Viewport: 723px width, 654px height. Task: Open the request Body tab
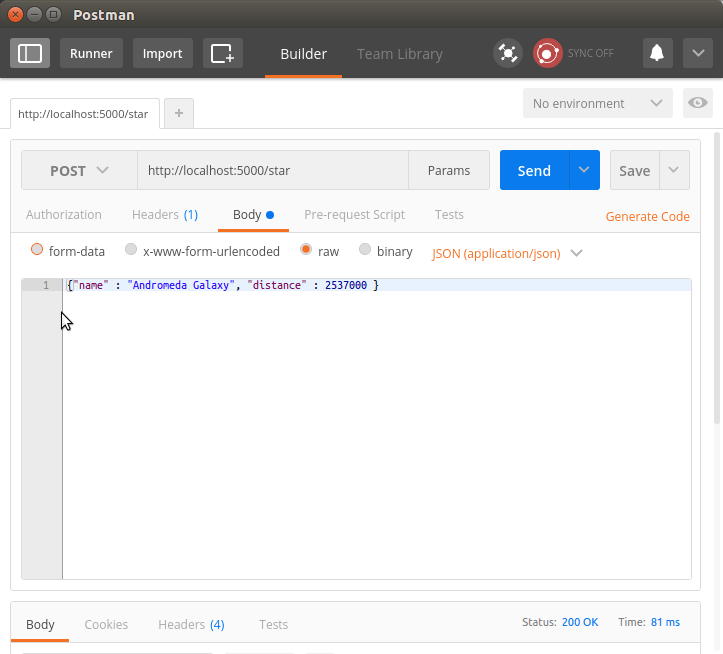click(x=253, y=215)
